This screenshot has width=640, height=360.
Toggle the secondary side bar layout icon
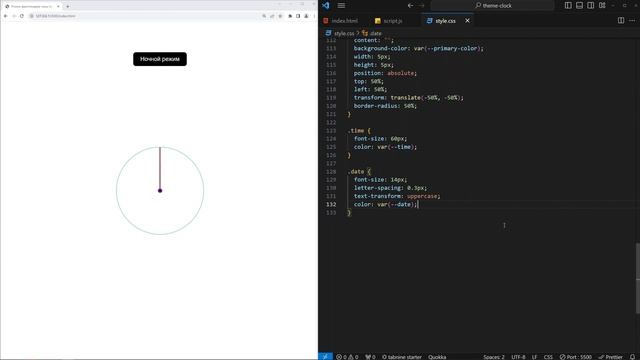click(x=591, y=5)
